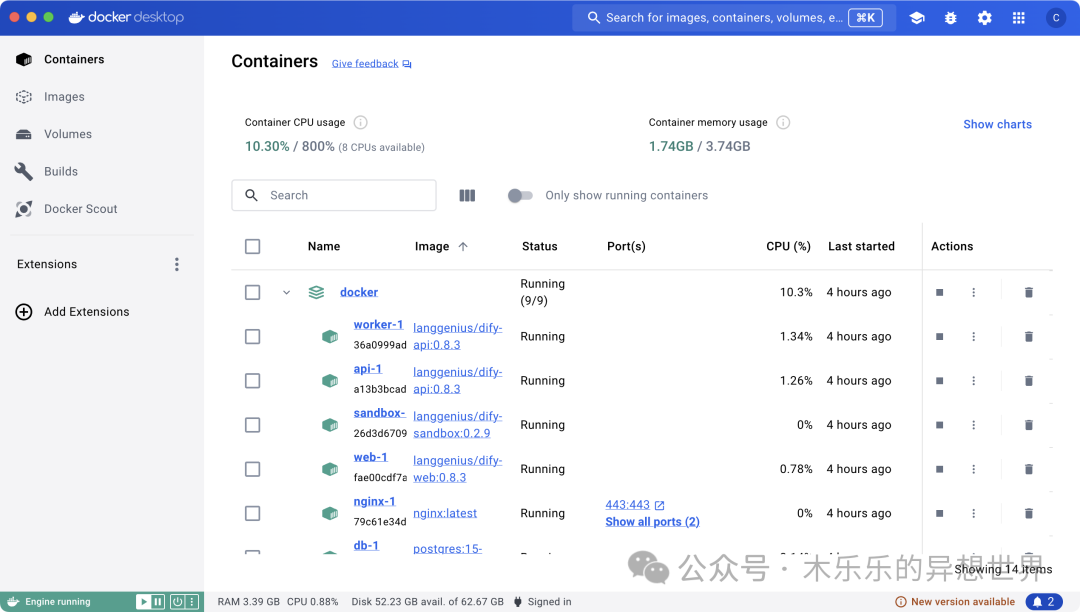Viewport: 1080px width, 612px height.
Task: Check the select-all containers header checkbox
Action: click(253, 246)
